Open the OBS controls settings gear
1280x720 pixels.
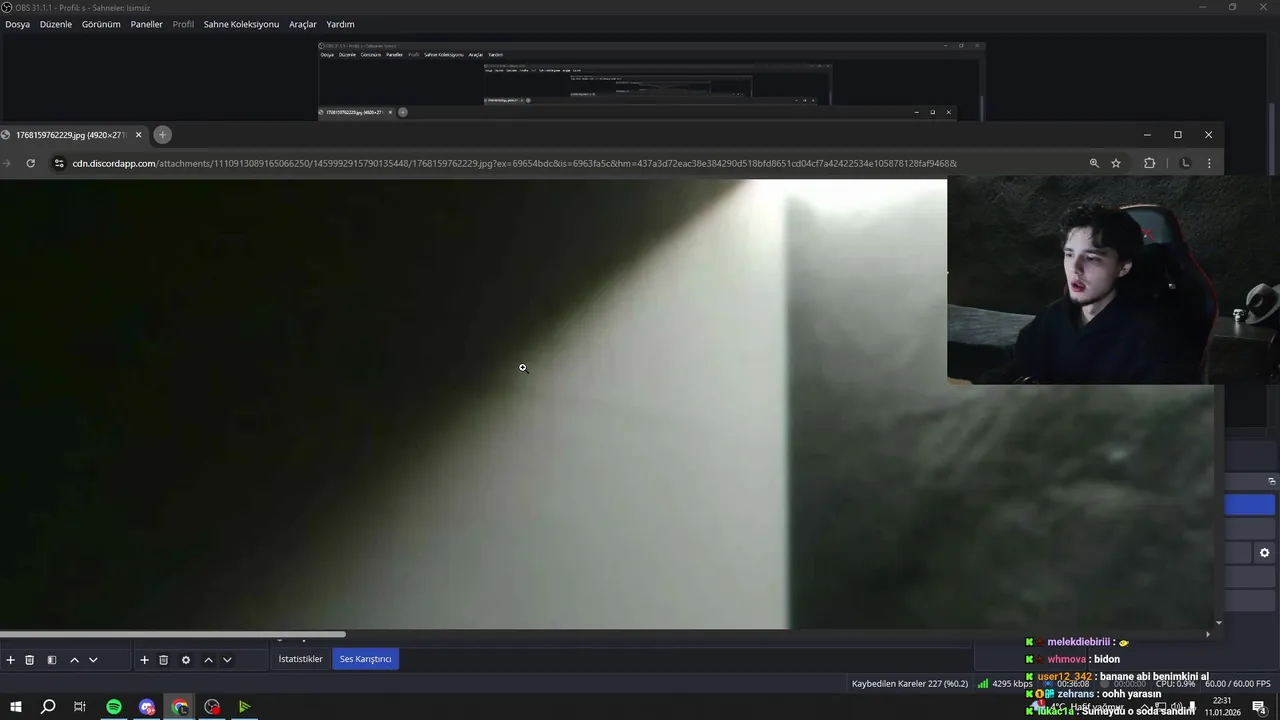pos(1264,553)
